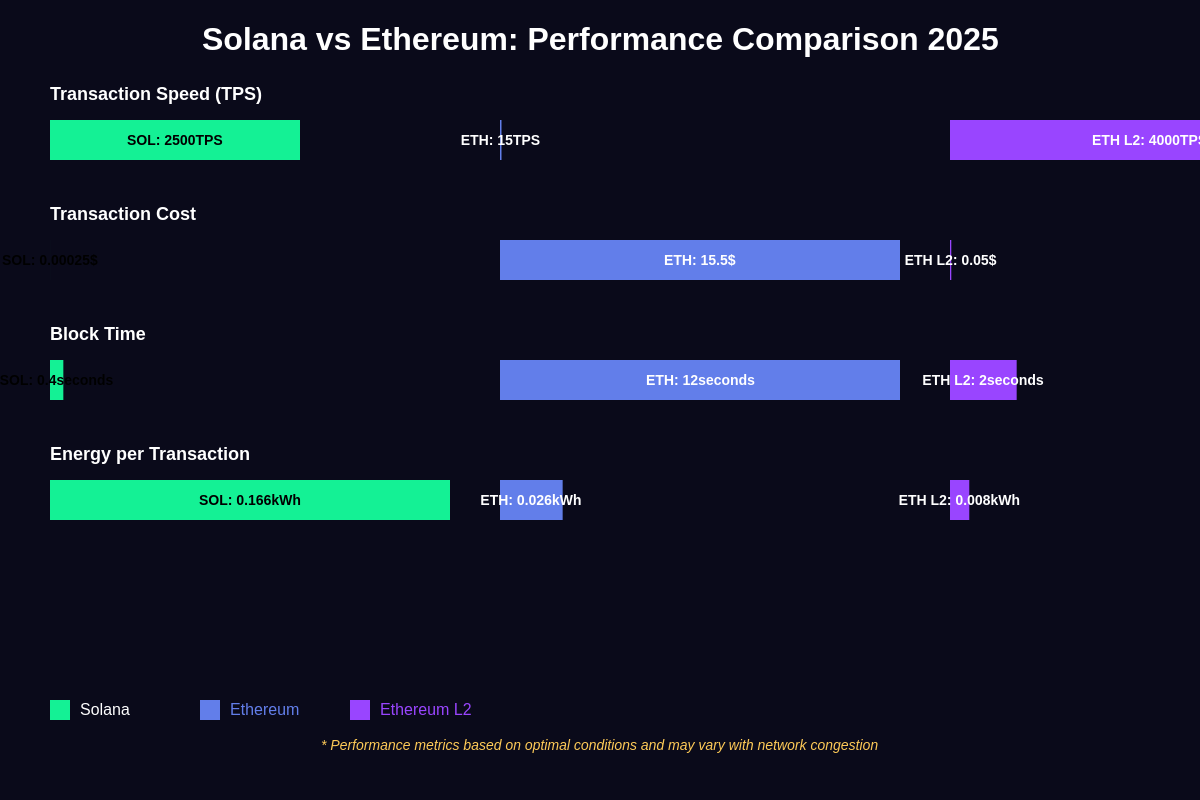Select the SOL 0.166kWh energy bar
The image size is (1200, 800).
pos(250,500)
